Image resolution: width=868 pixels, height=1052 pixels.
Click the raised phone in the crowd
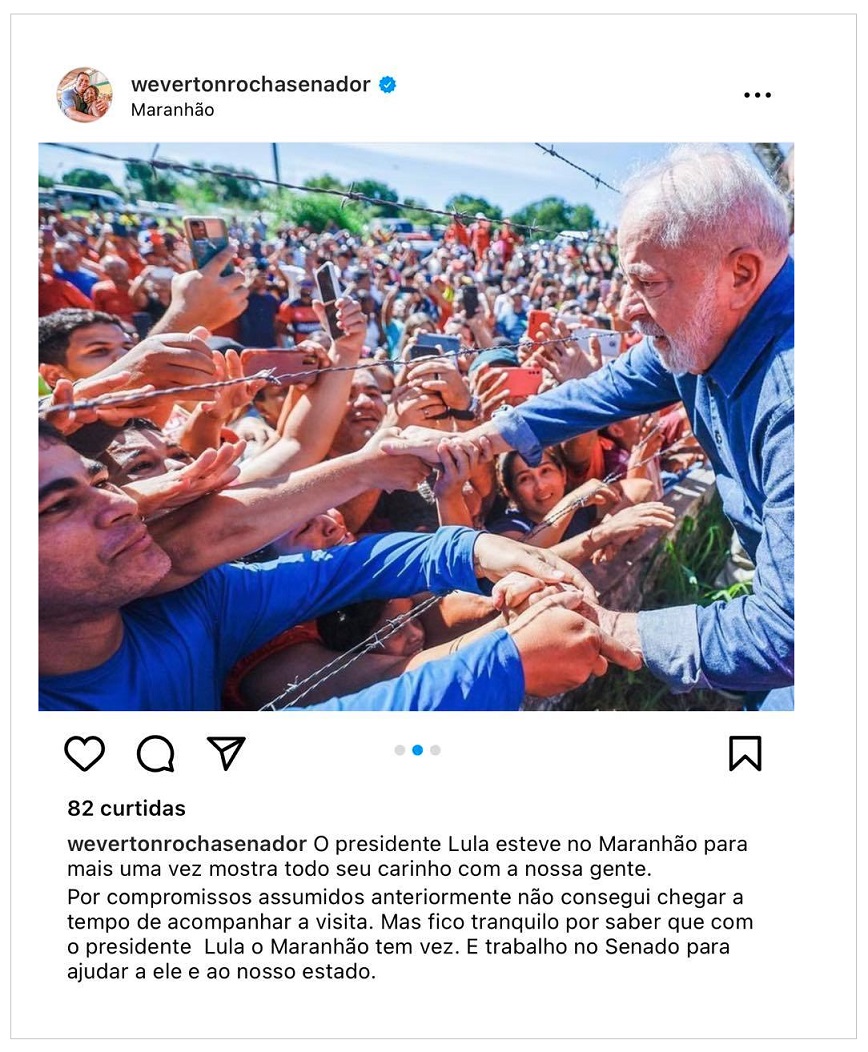pos(207,244)
